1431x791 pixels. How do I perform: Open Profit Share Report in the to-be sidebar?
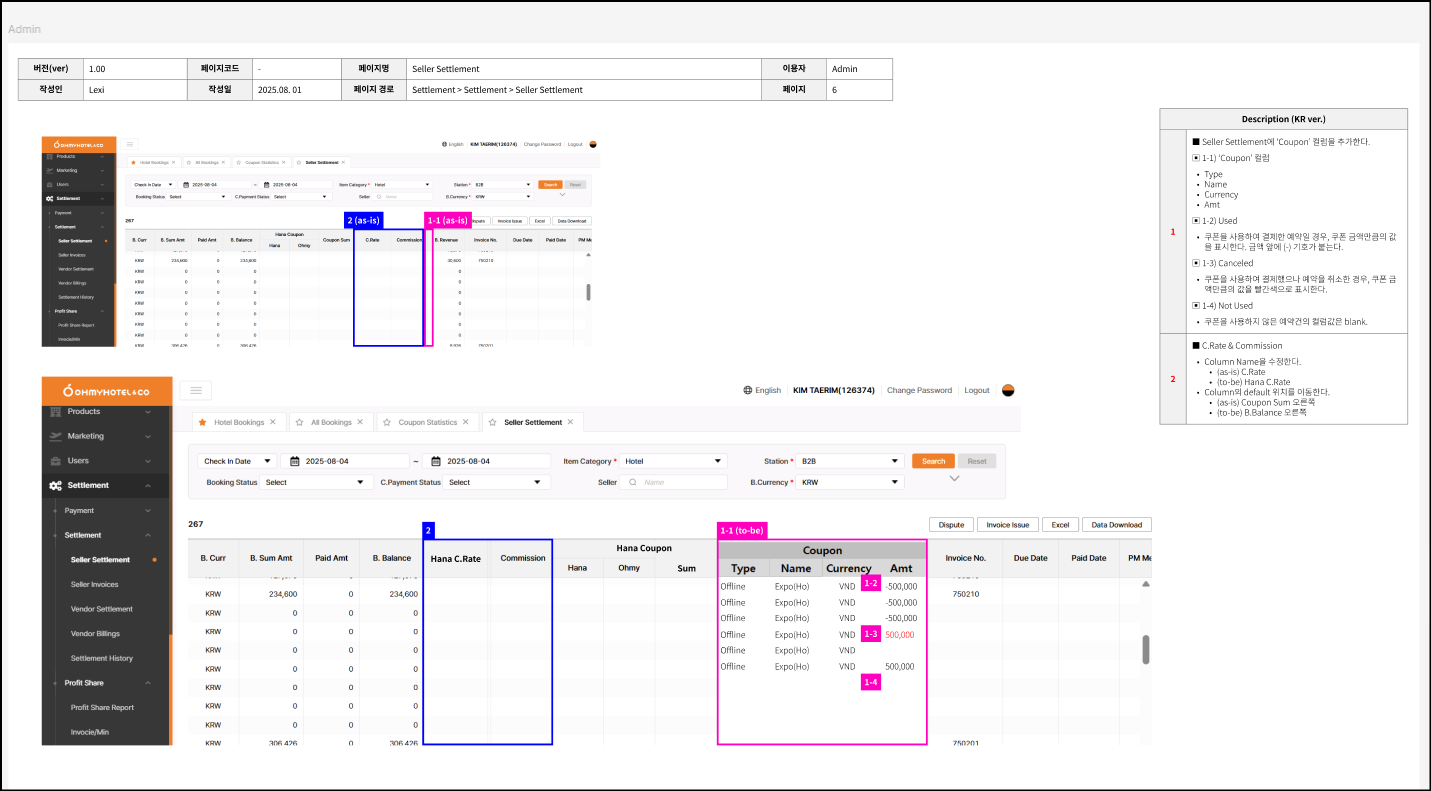[102, 707]
